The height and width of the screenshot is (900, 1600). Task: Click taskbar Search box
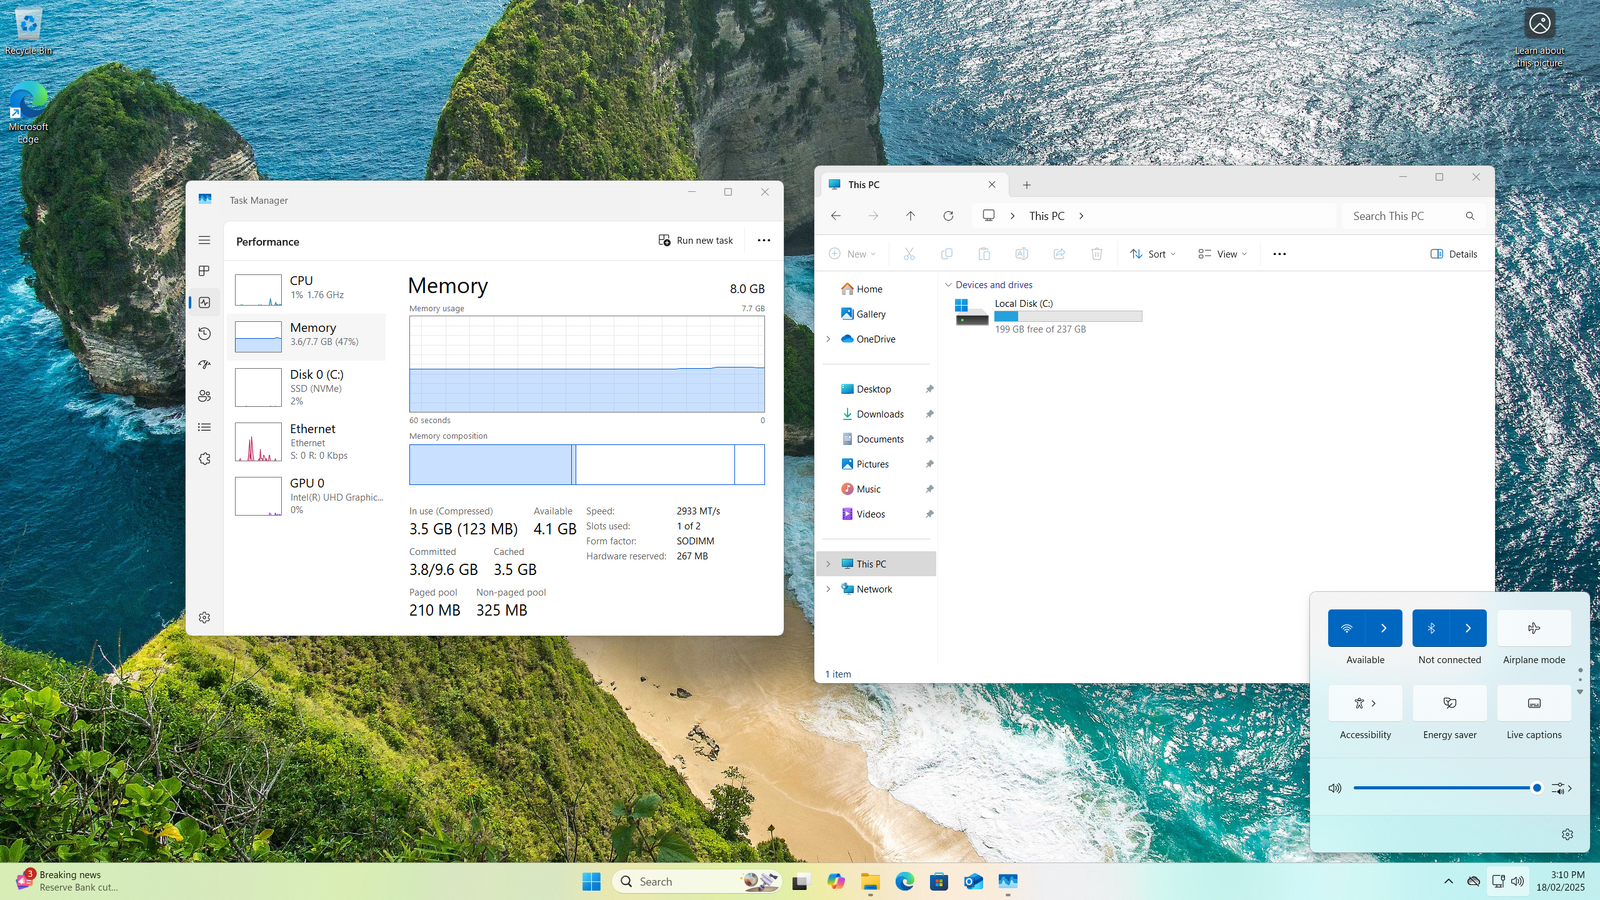[696, 881]
